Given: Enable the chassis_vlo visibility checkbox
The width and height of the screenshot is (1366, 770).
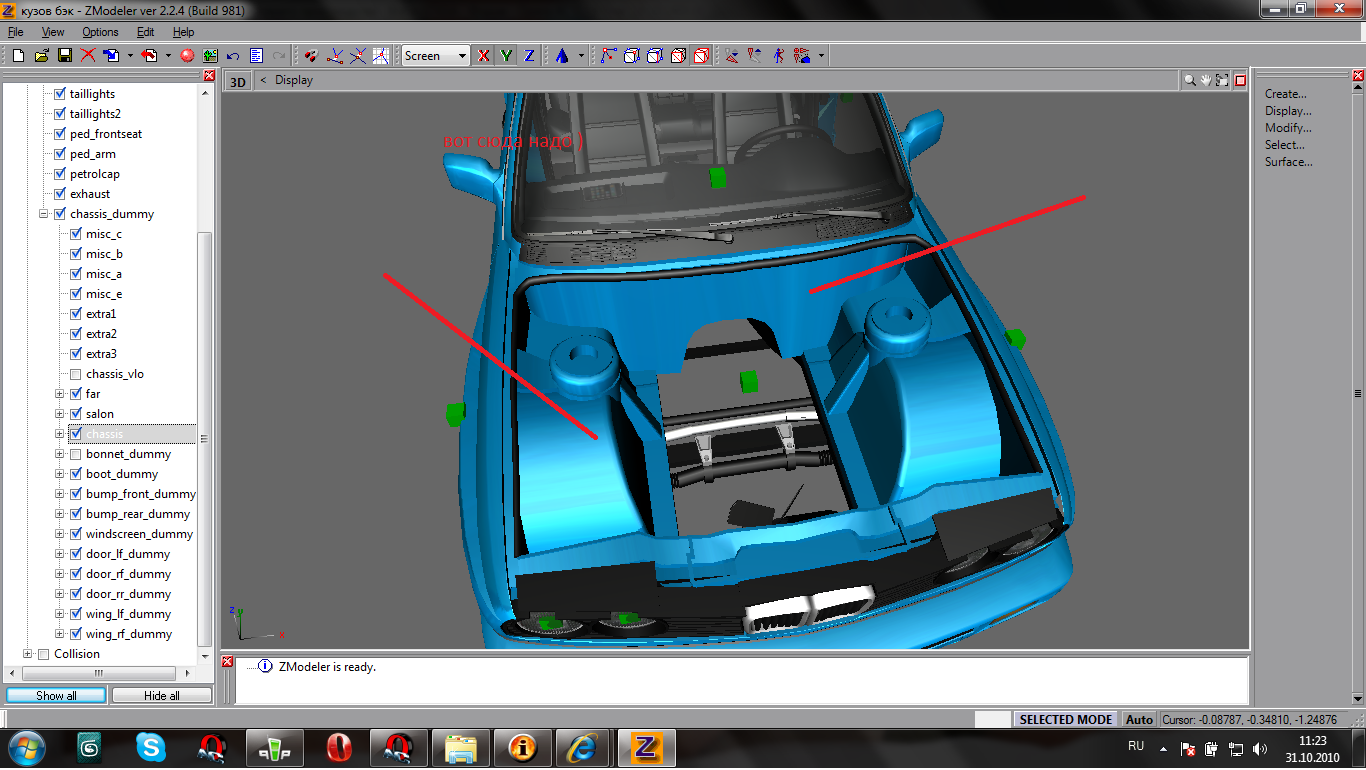Looking at the screenshot, I should coord(76,374).
